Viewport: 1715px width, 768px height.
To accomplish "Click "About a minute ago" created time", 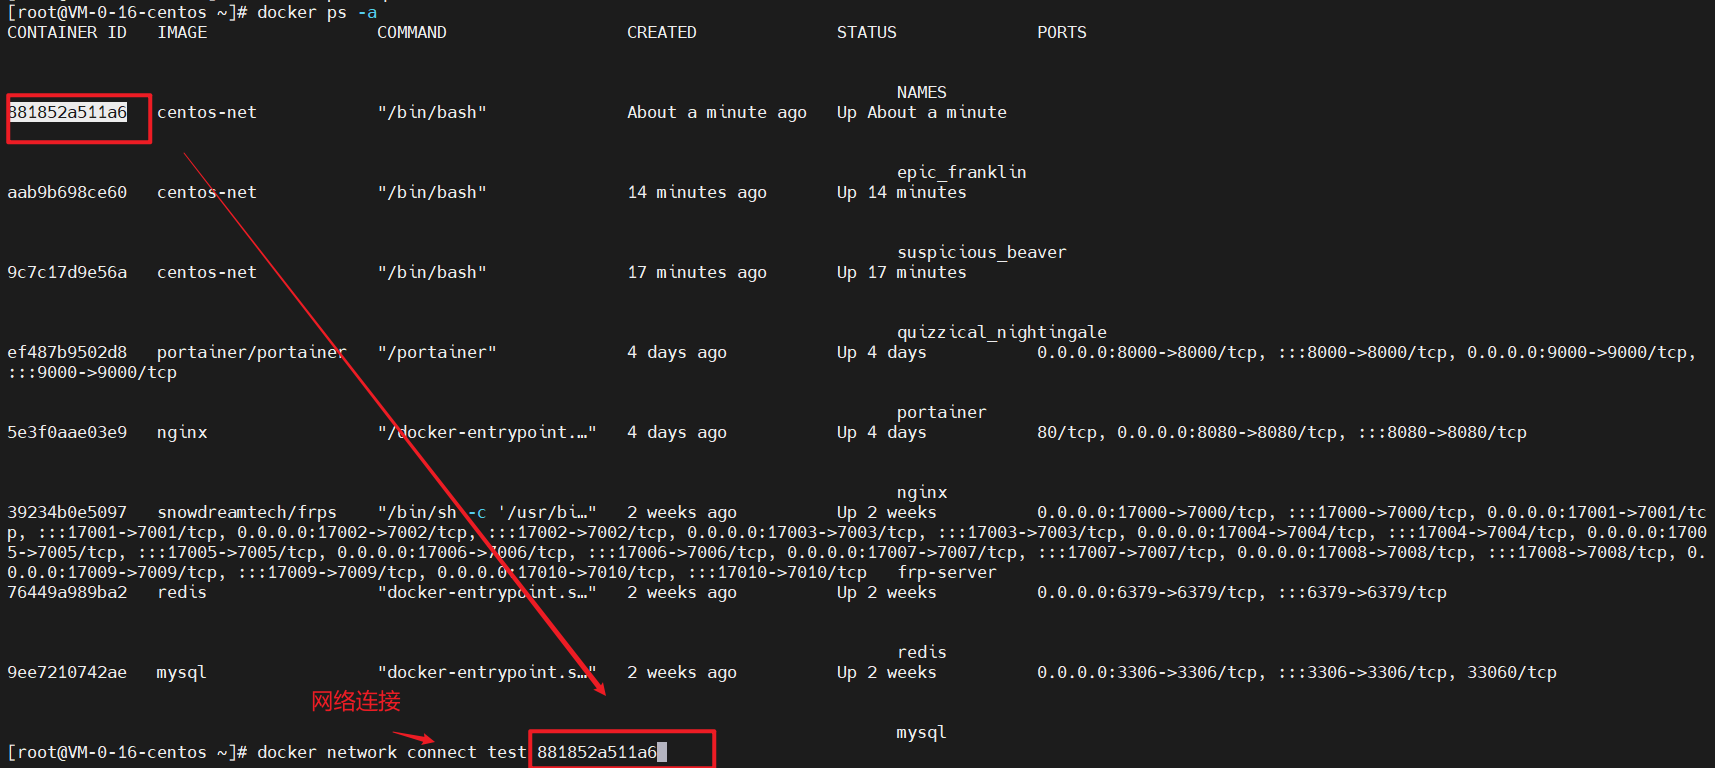I will tap(717, 112).
